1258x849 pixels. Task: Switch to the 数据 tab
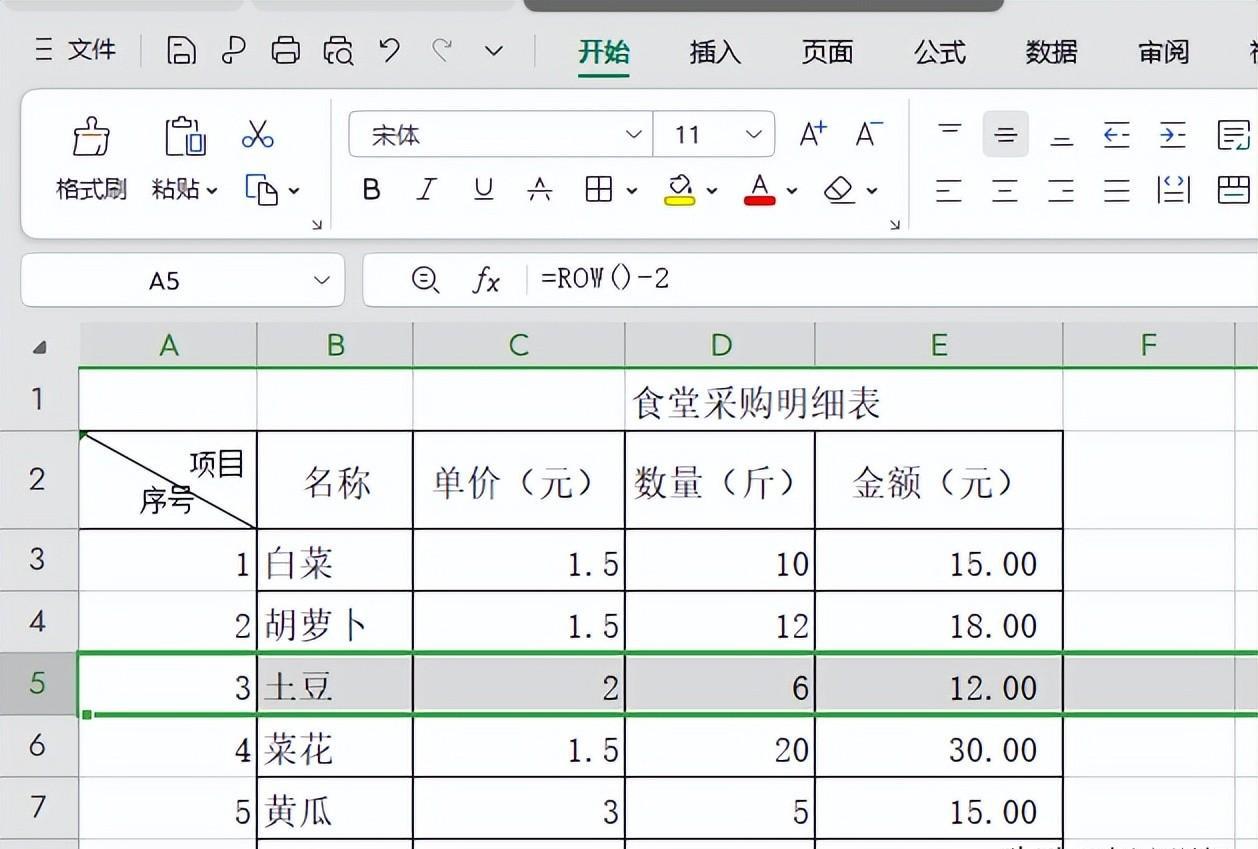(x=1052, y=52)
